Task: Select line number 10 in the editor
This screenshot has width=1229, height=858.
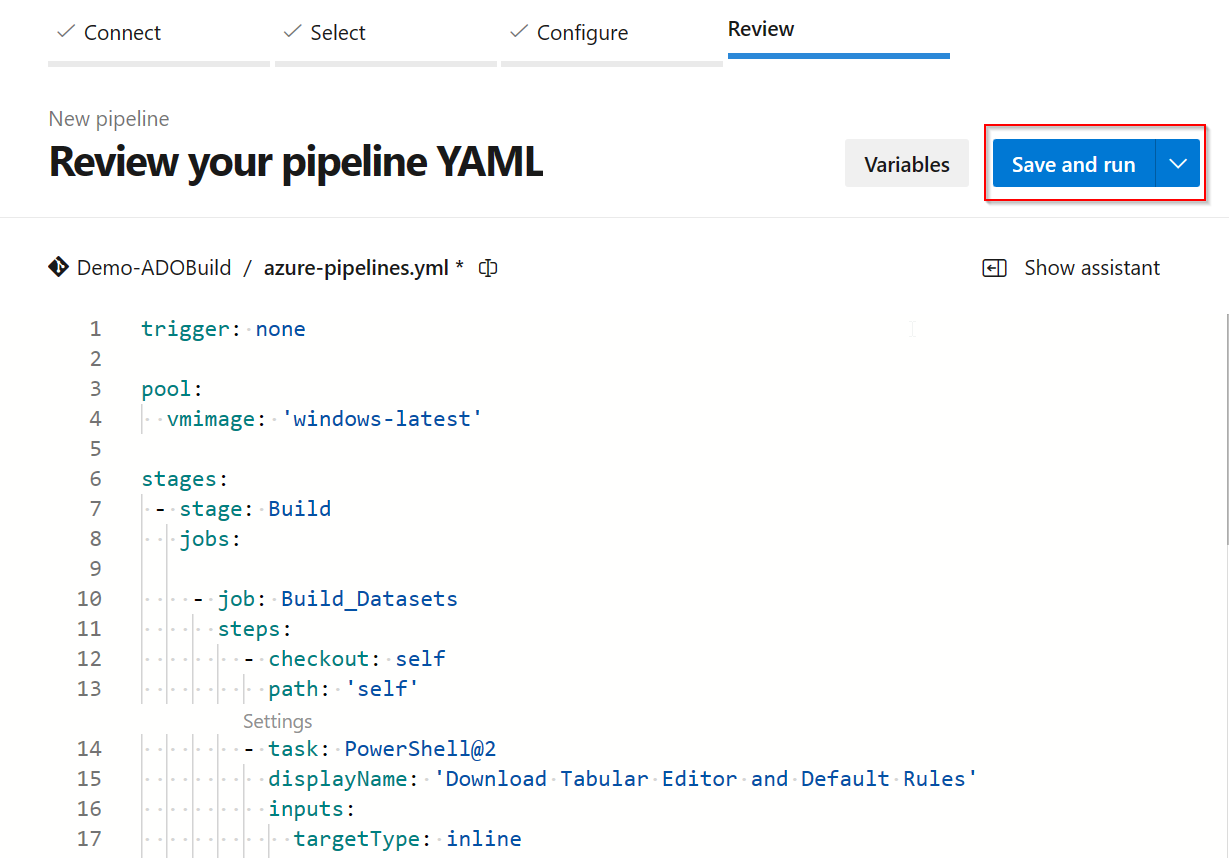Action: pyautogui.click(x=89, y=598)
